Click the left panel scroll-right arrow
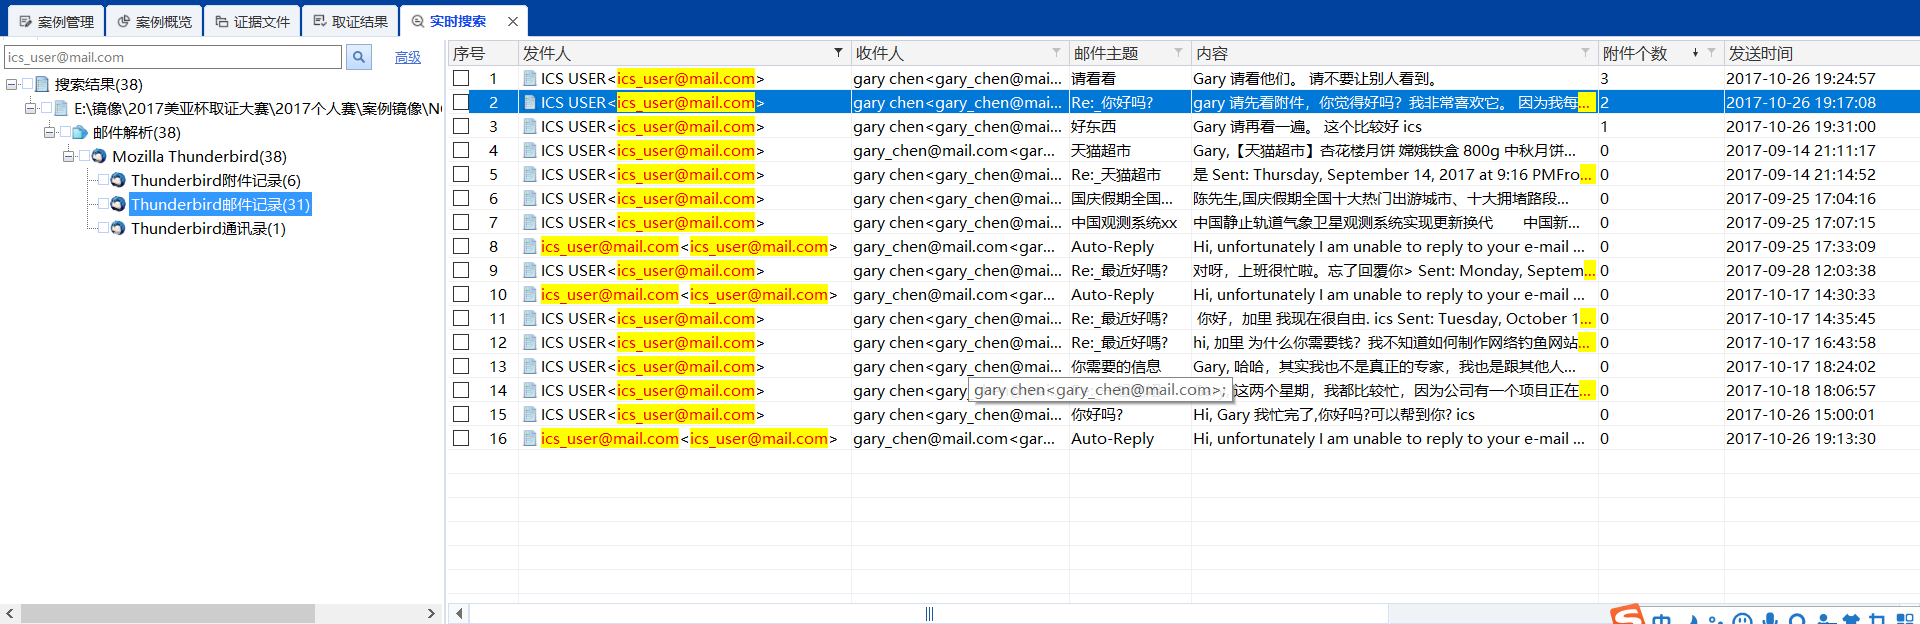This screenshot has height=624, width=1920. (x=431, y=613)
